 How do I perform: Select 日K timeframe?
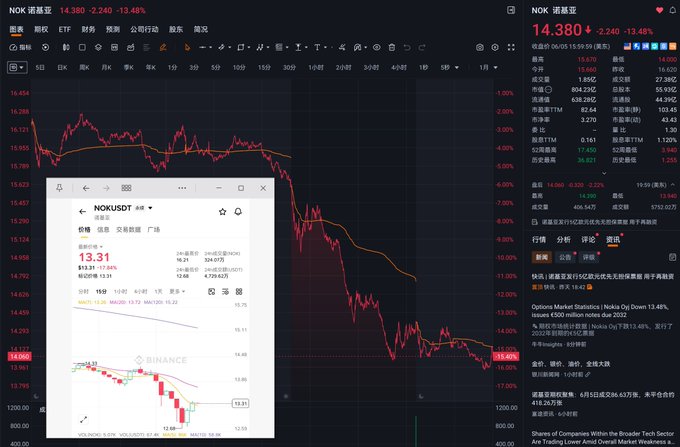click(x=62, y=67)
